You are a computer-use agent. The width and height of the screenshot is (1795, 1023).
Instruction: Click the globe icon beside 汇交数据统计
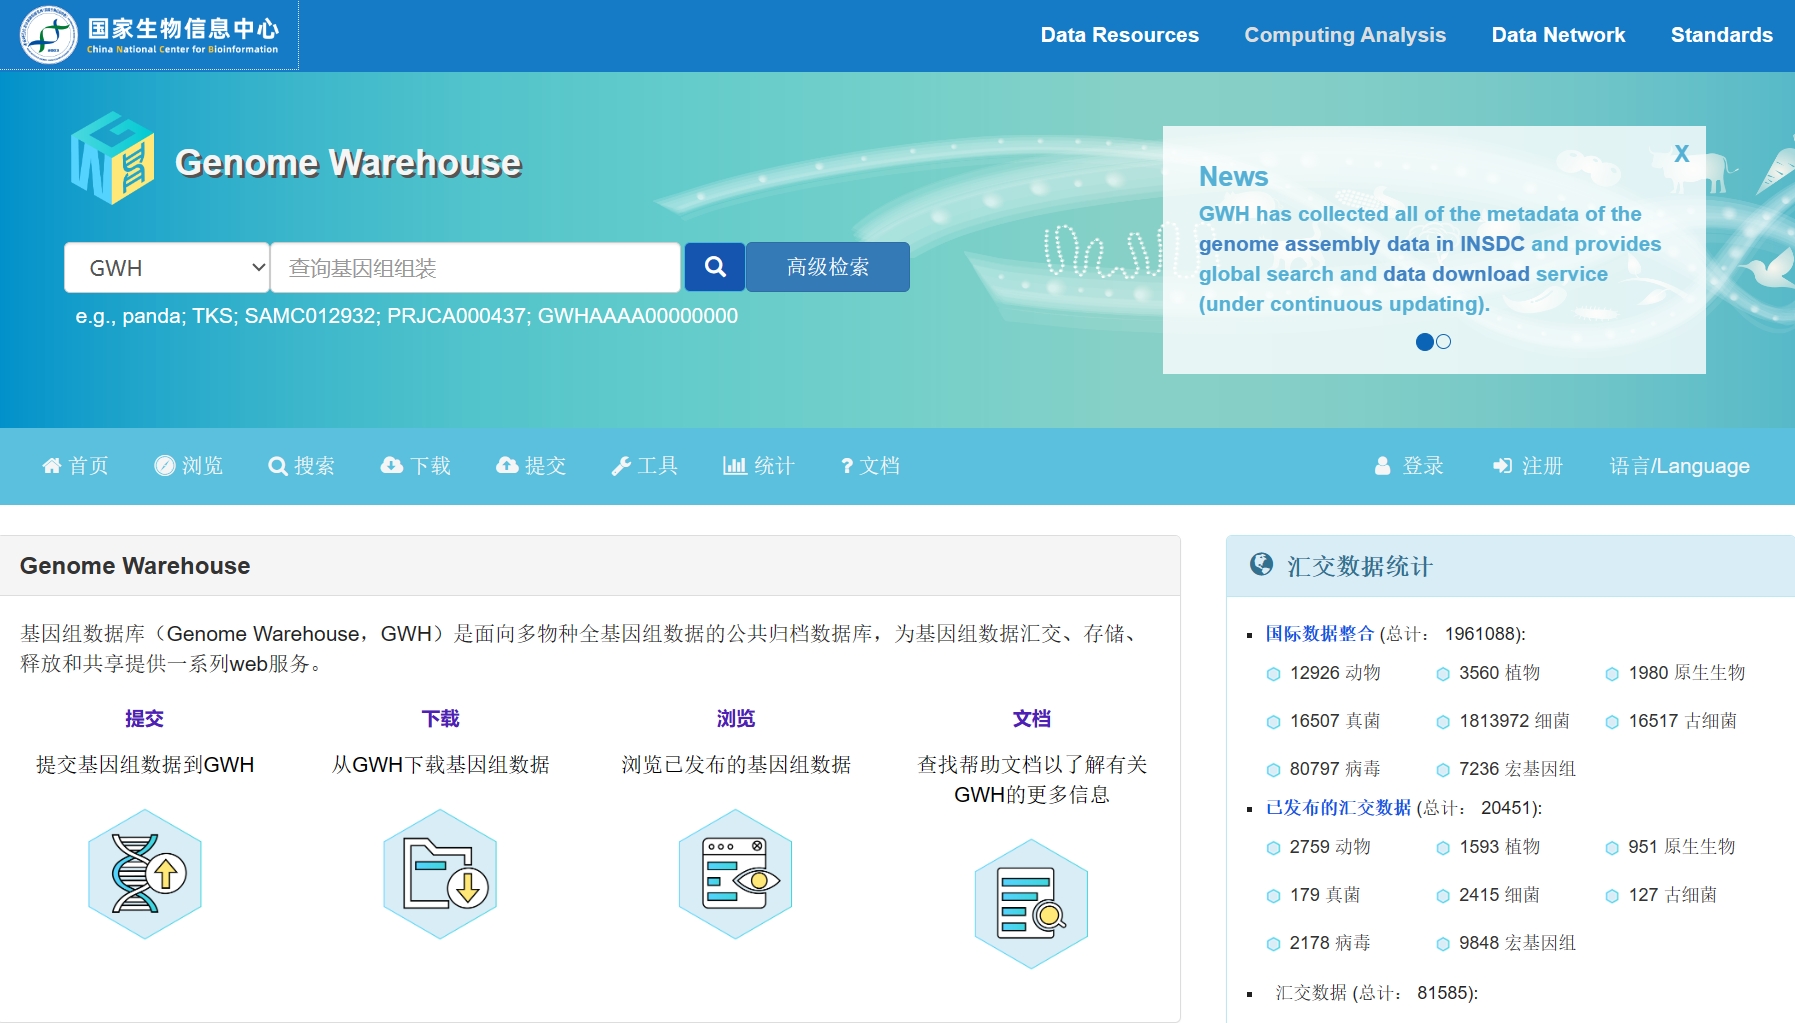click(1261, 565)
